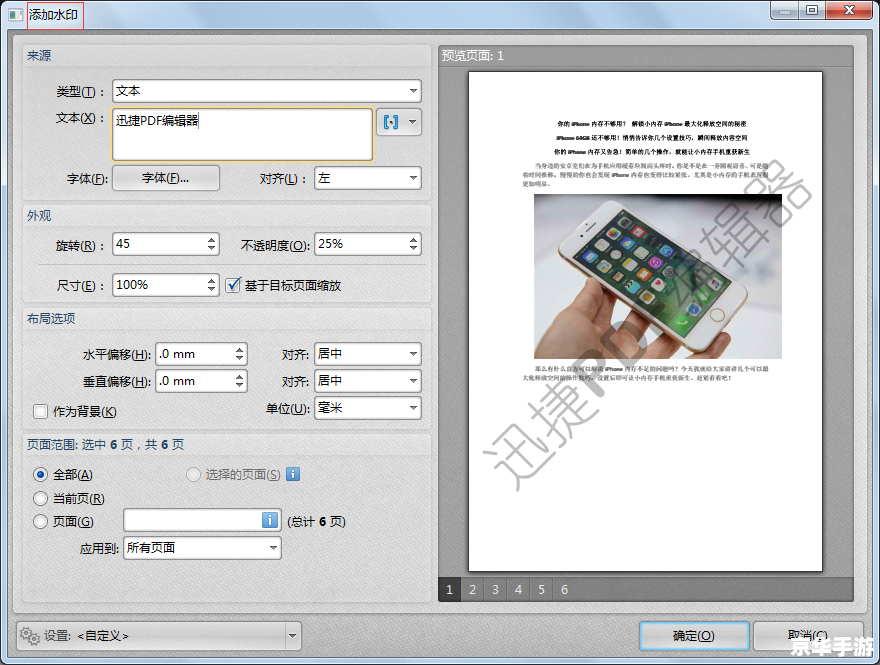Switch preview to page 4 tab
Screen dimensions: 880x665
click(519, 590)
